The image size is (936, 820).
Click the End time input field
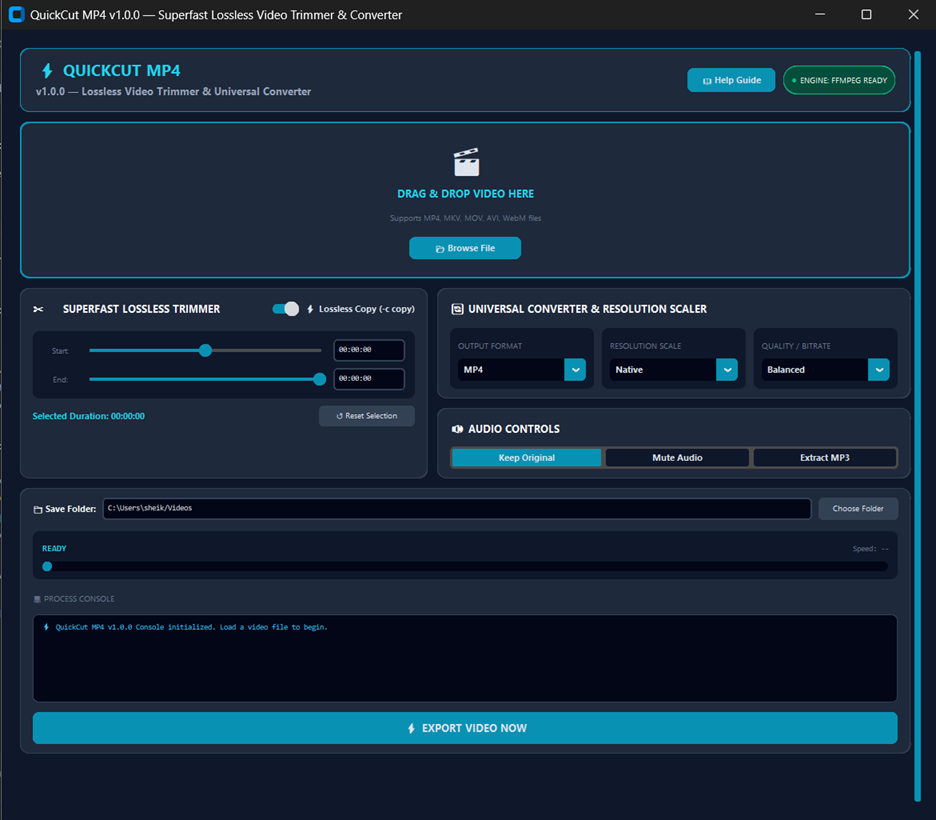(x=369, y=378)
